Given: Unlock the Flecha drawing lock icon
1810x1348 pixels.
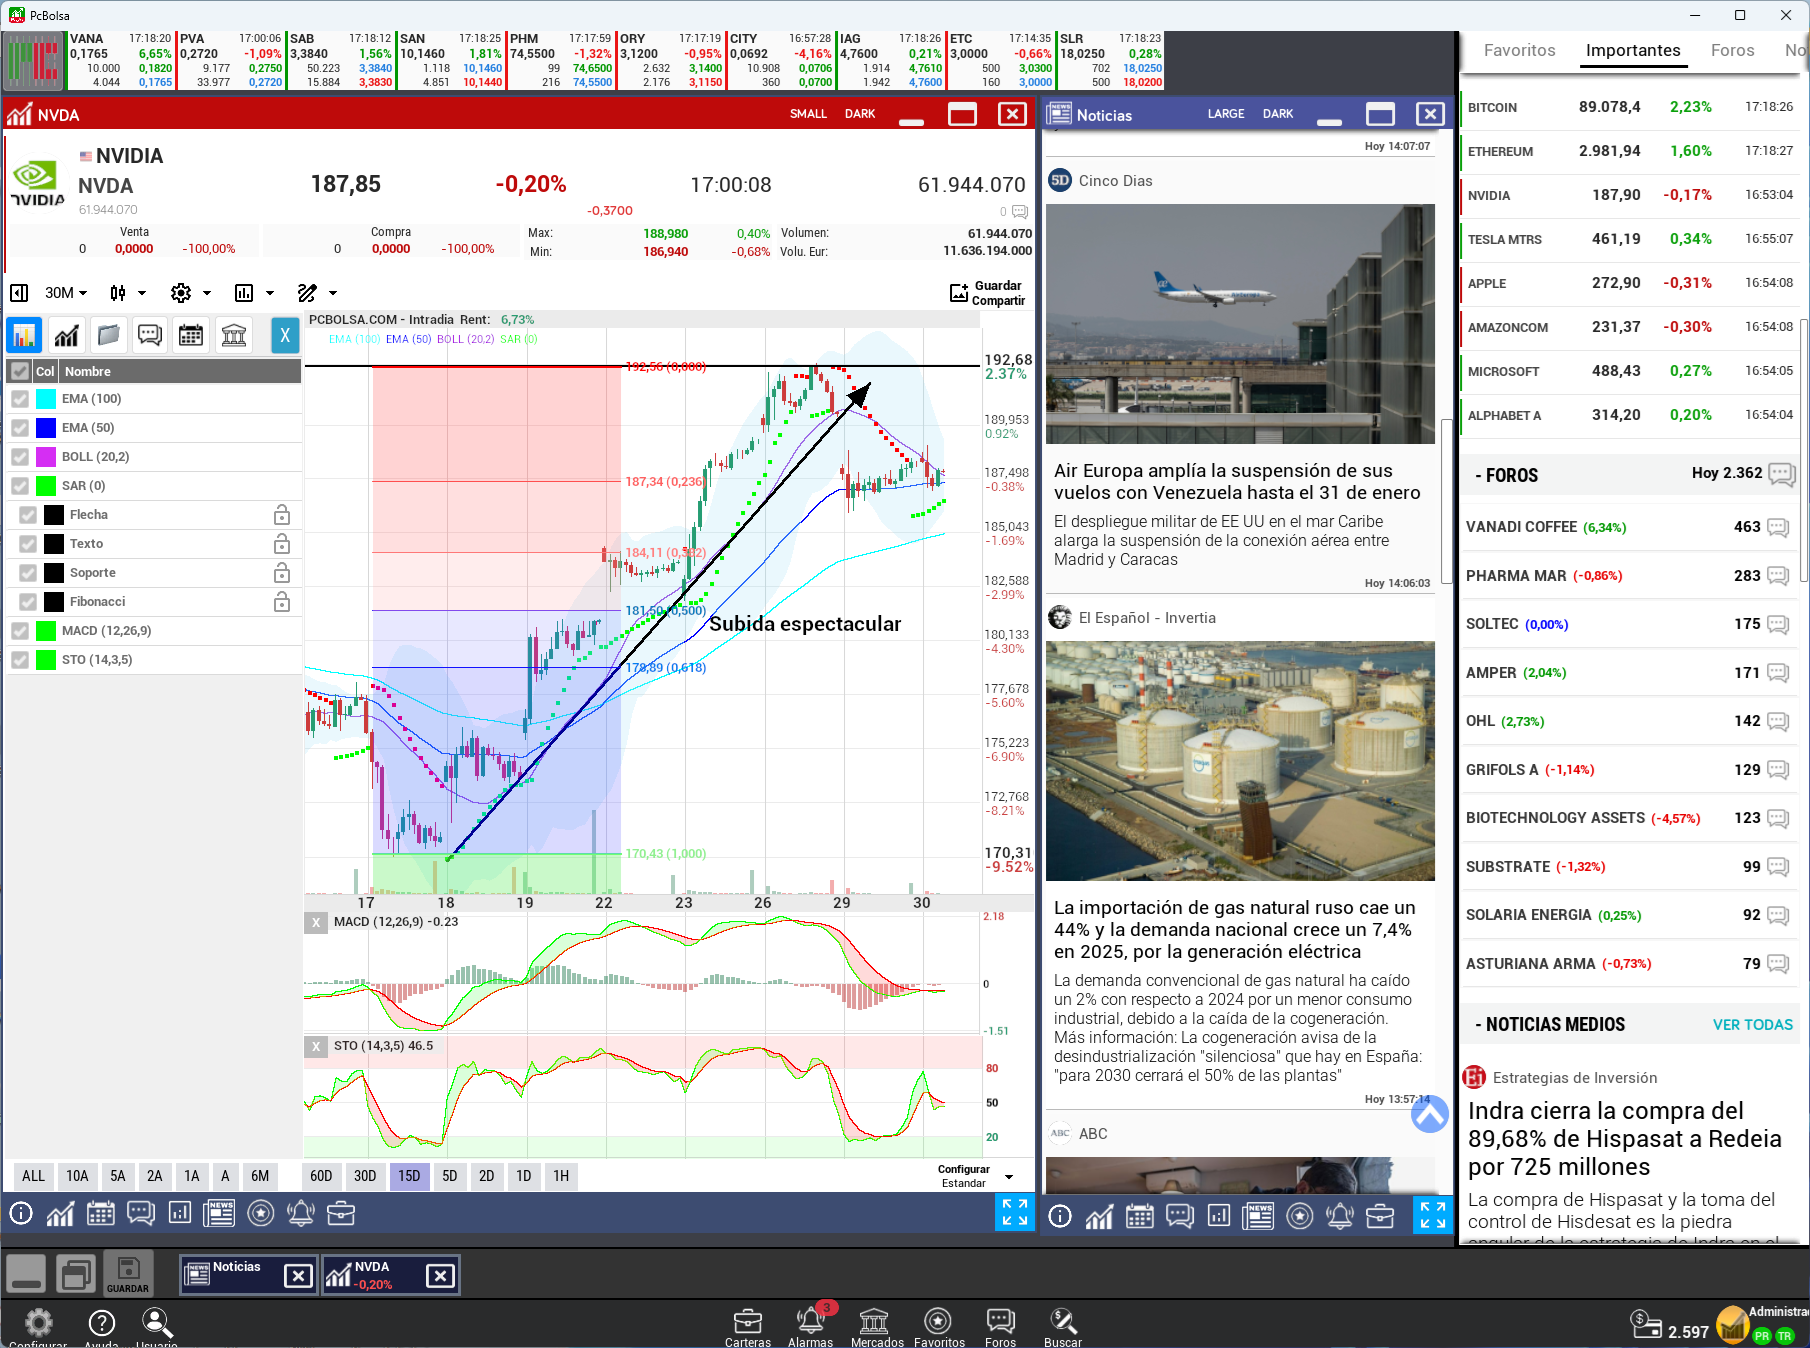Looking at the screenshot, I should pyautogui.click(x=282, y=515).
